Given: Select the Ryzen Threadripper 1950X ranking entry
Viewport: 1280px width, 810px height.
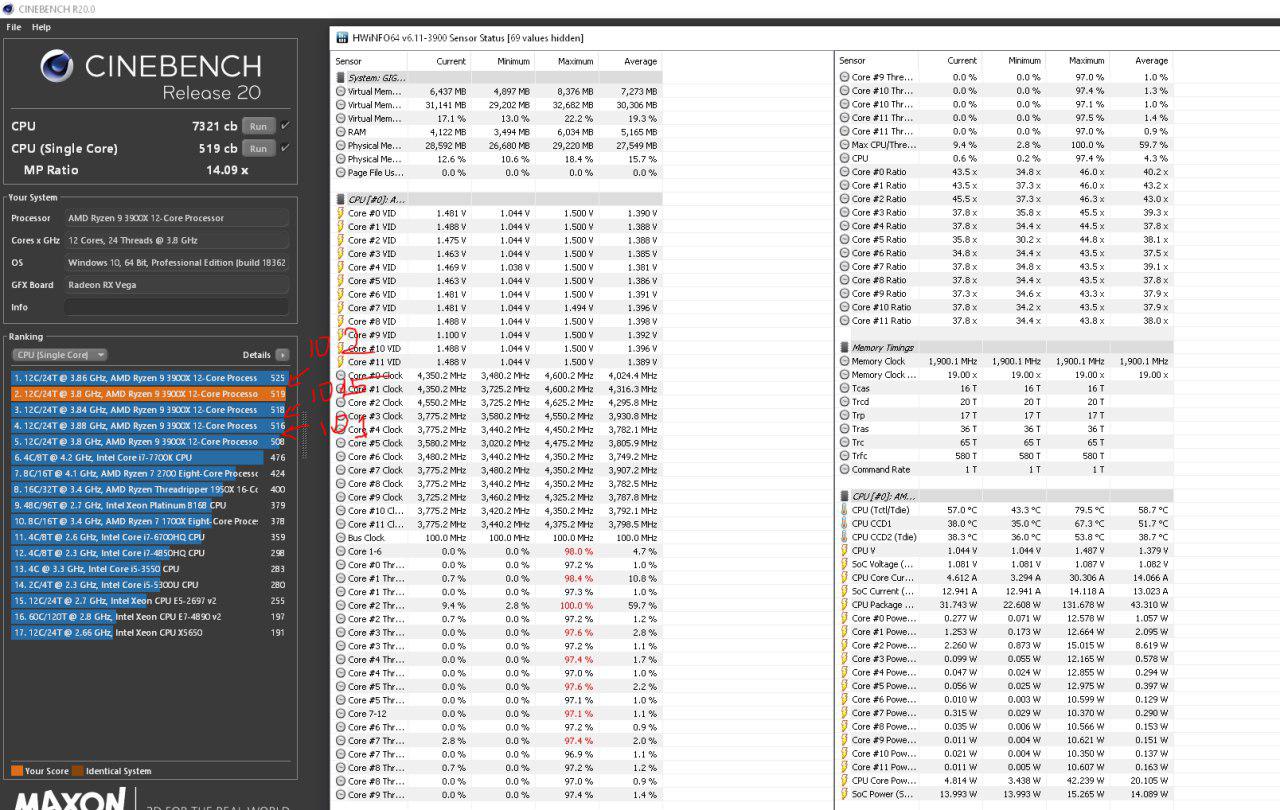Looking at the screenshot, I should (150, 489).
